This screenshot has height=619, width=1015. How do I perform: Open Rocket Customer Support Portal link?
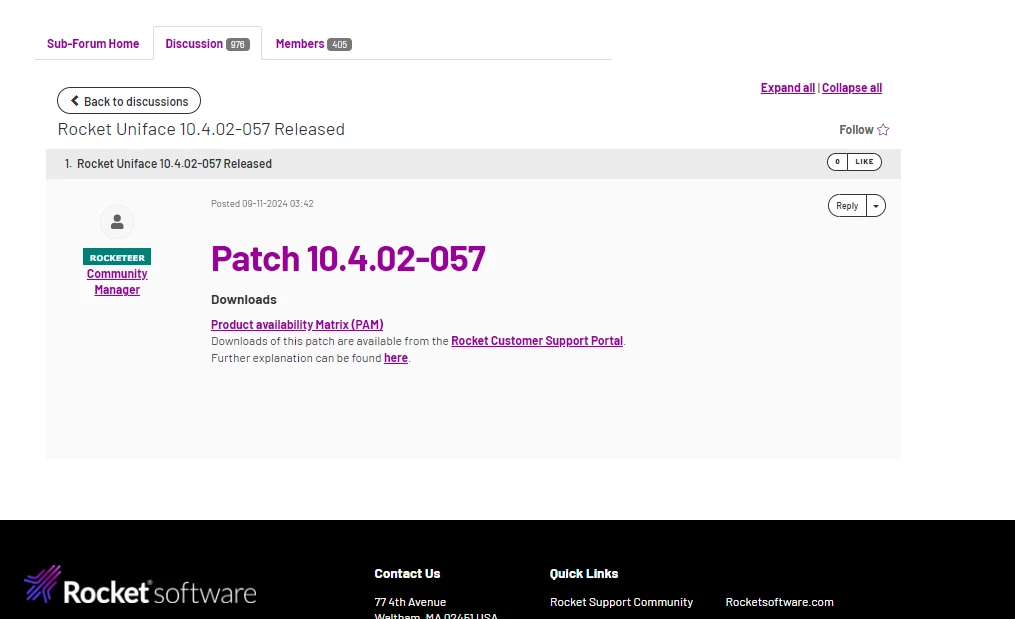[x=537, y=341]
